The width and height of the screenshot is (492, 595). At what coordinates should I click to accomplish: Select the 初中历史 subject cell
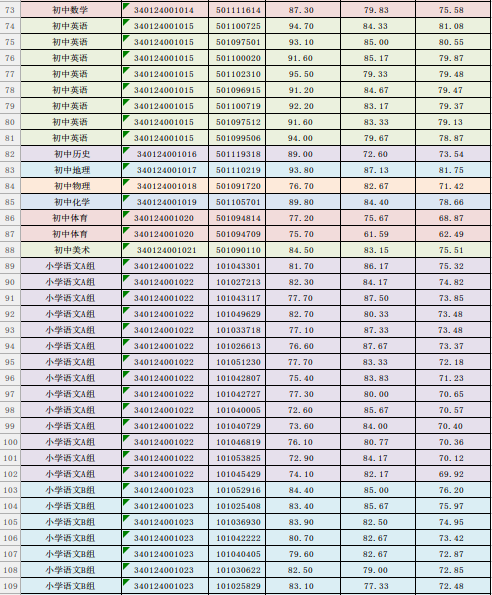pyautogui.click(x=71, y=154)
